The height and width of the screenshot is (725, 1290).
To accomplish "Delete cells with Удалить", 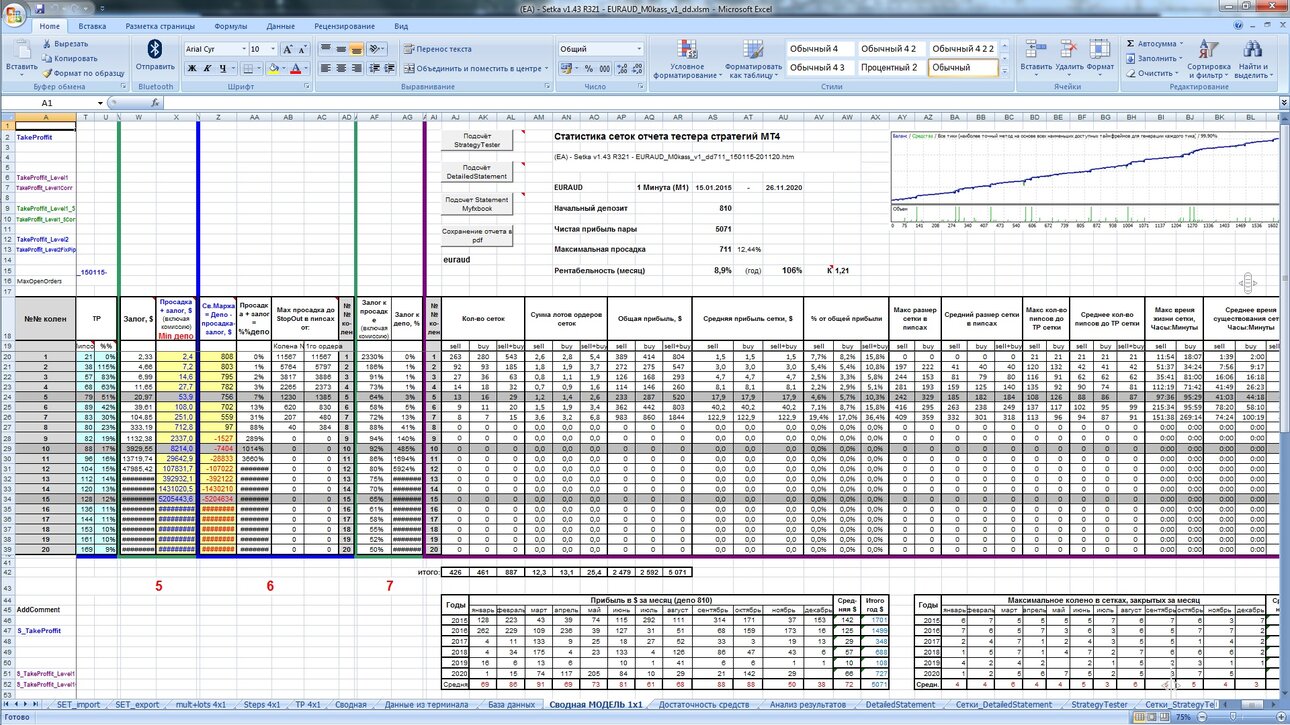I will [x=1070, y=58].
